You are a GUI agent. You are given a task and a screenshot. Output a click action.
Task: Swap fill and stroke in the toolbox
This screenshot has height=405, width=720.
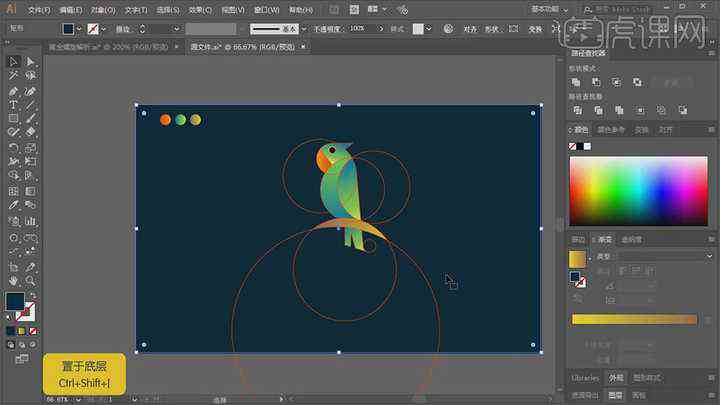pos(33,296)
